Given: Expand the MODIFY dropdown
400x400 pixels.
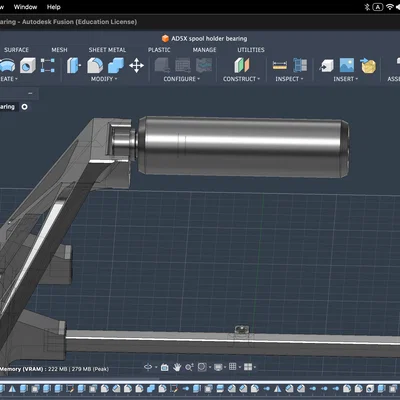Looking at the screenshot, I should [104, 79].
